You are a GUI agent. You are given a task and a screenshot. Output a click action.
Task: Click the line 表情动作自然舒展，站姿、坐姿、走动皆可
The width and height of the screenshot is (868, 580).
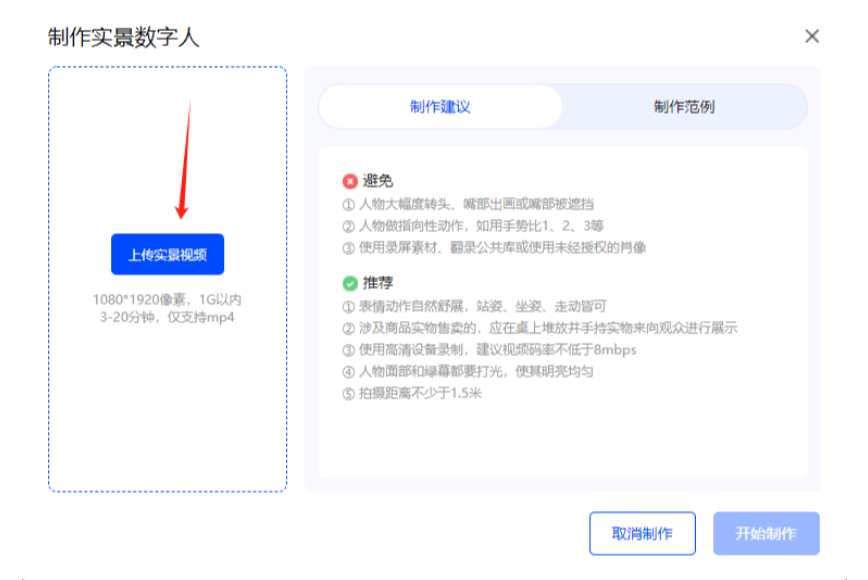click(474, 306)
